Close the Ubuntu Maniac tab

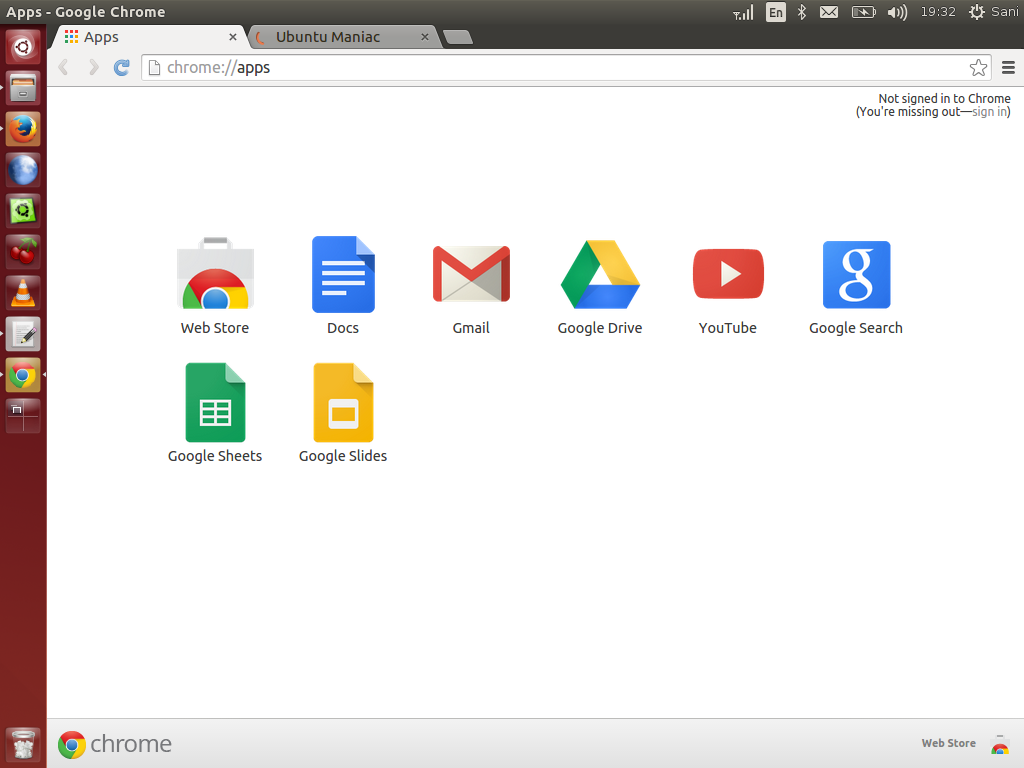coord(424,37)
